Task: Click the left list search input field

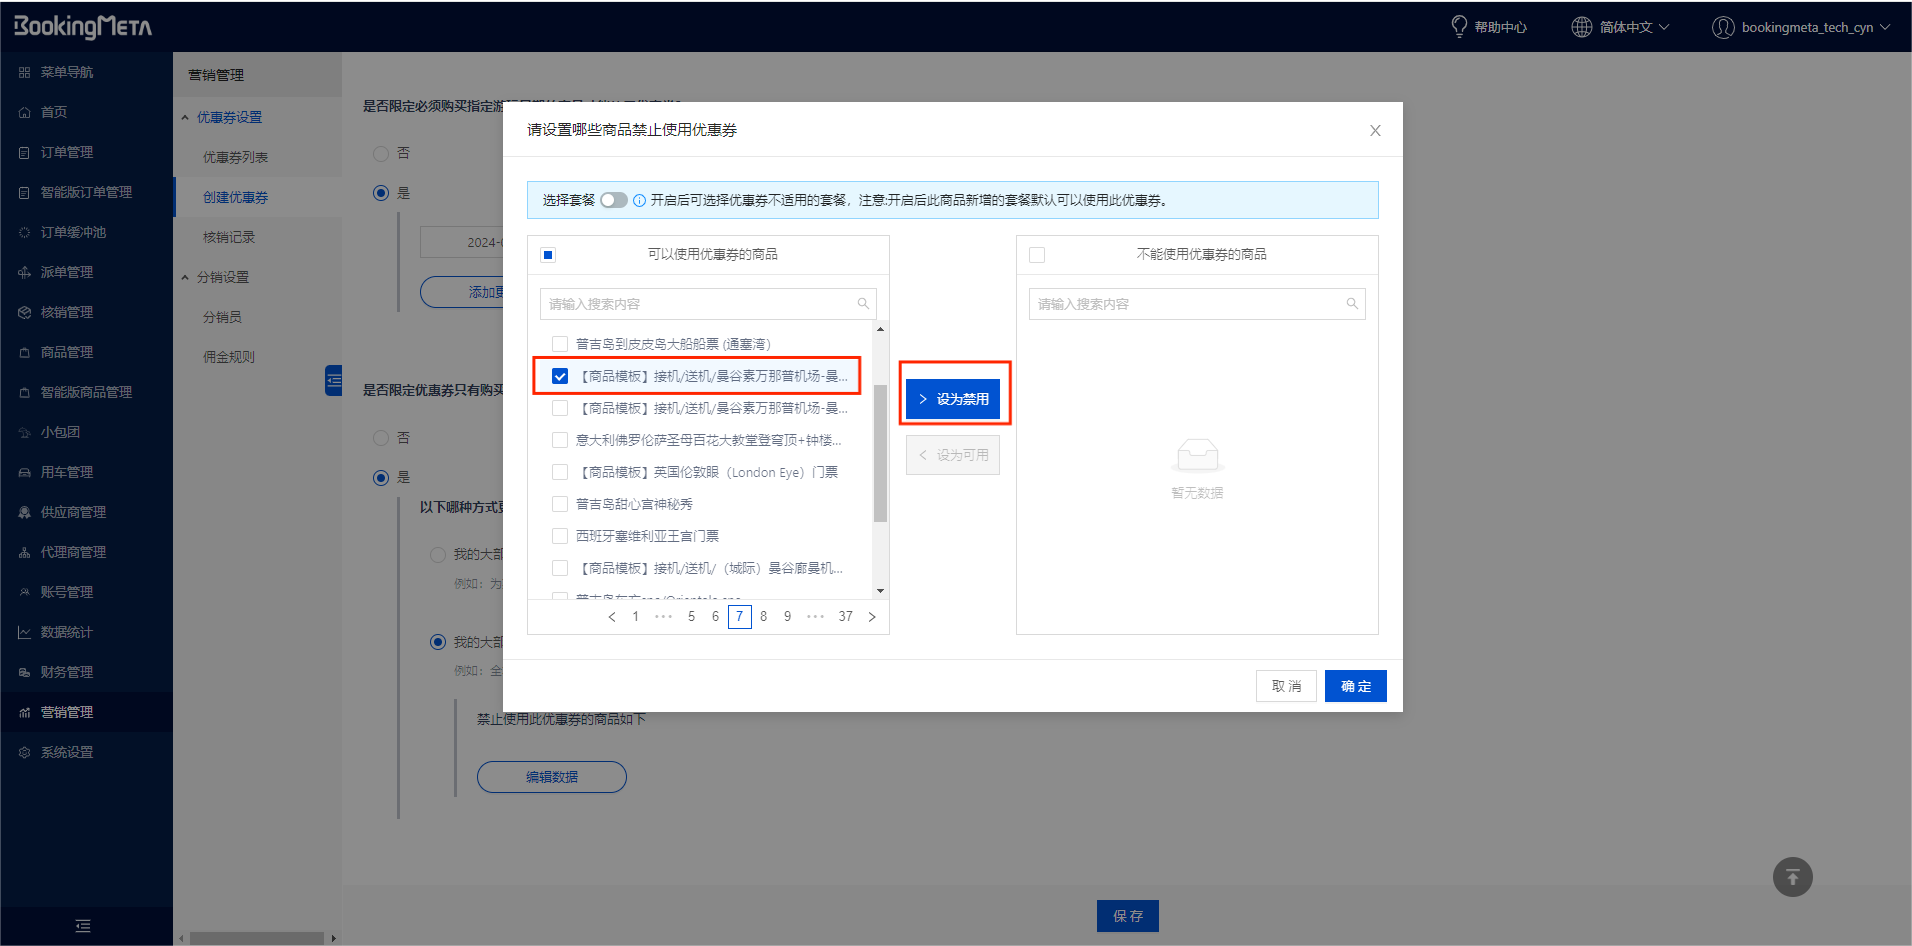Action: [698, 304]
